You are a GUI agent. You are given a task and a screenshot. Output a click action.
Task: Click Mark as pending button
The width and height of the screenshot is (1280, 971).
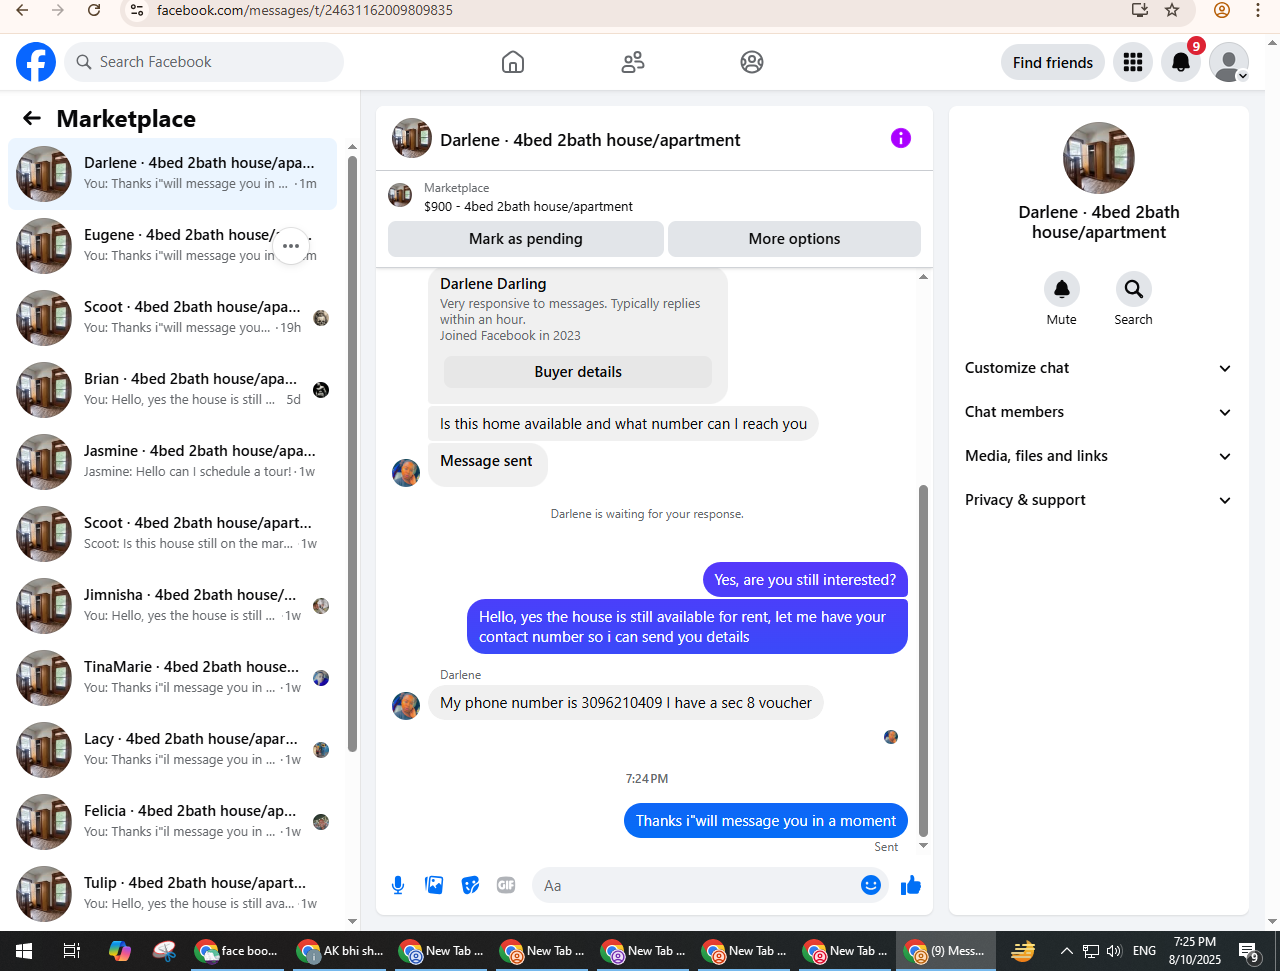526,239
